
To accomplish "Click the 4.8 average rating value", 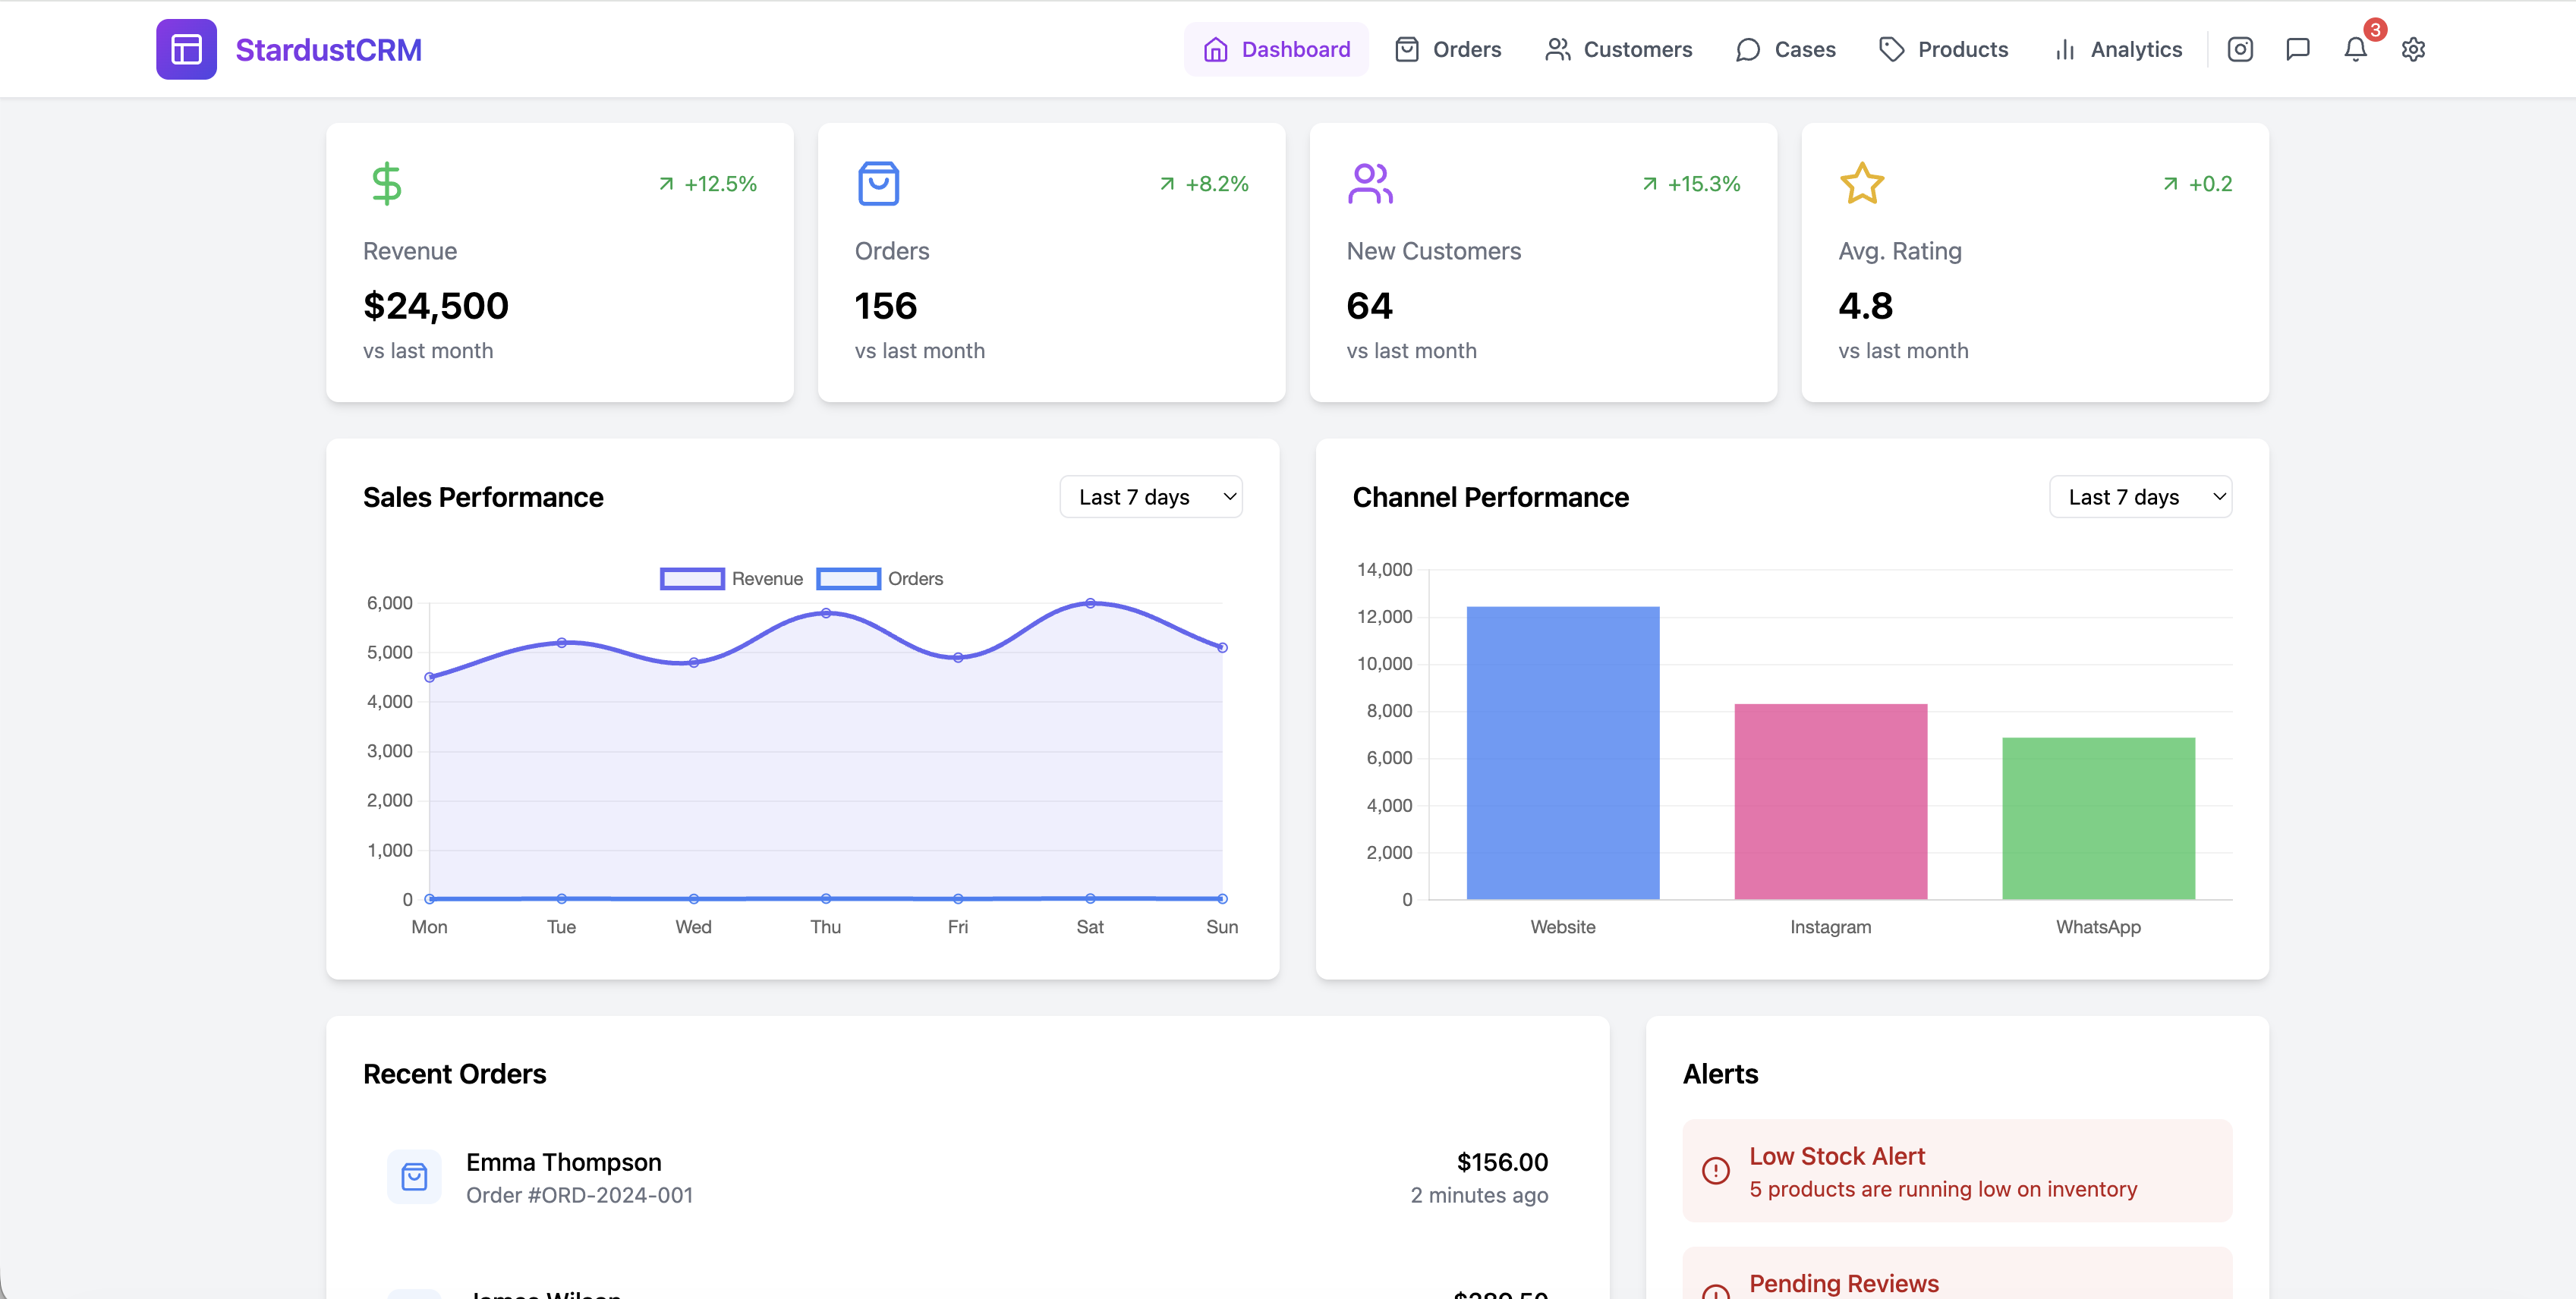I will coord(1866,306).
